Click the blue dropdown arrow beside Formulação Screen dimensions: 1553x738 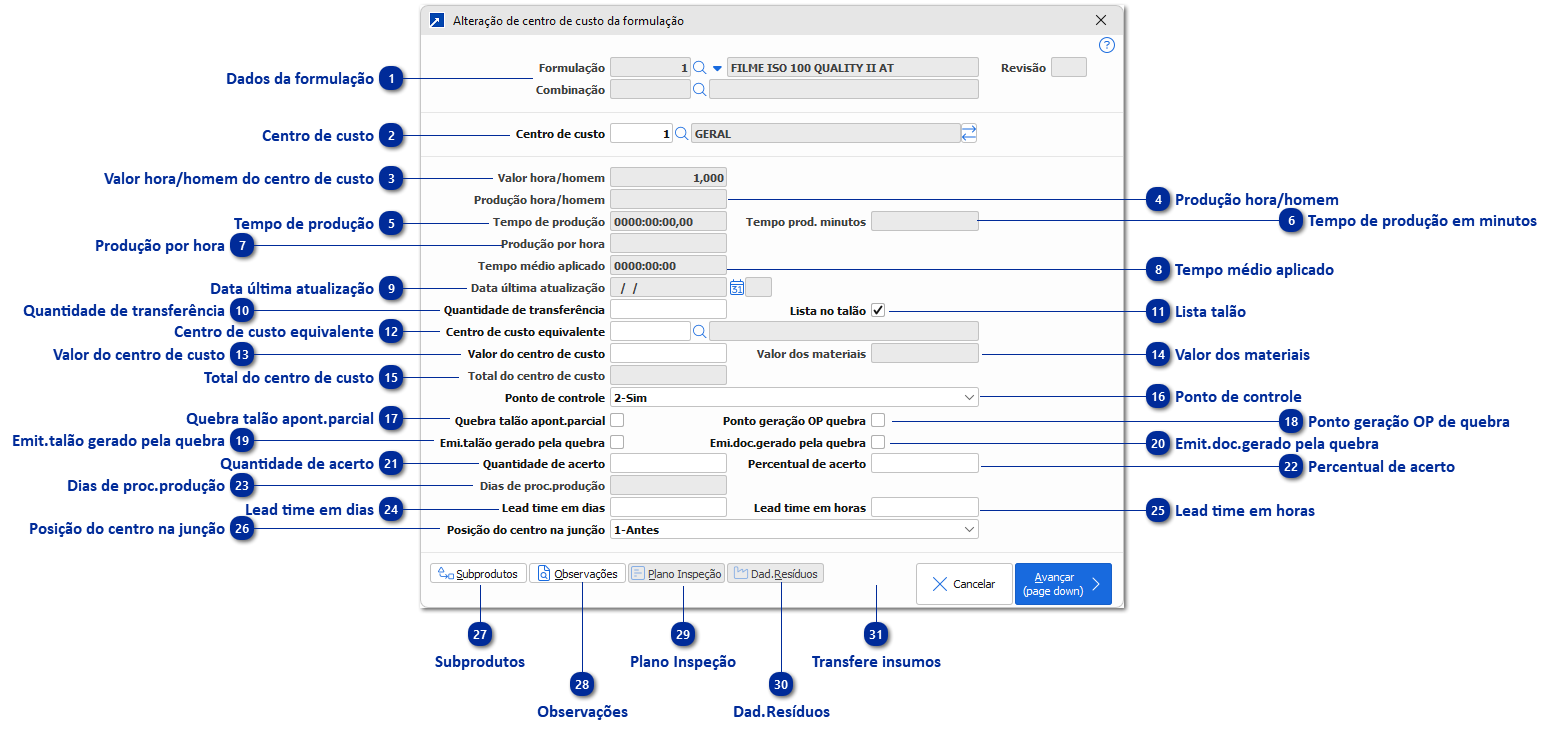[717, 69]
